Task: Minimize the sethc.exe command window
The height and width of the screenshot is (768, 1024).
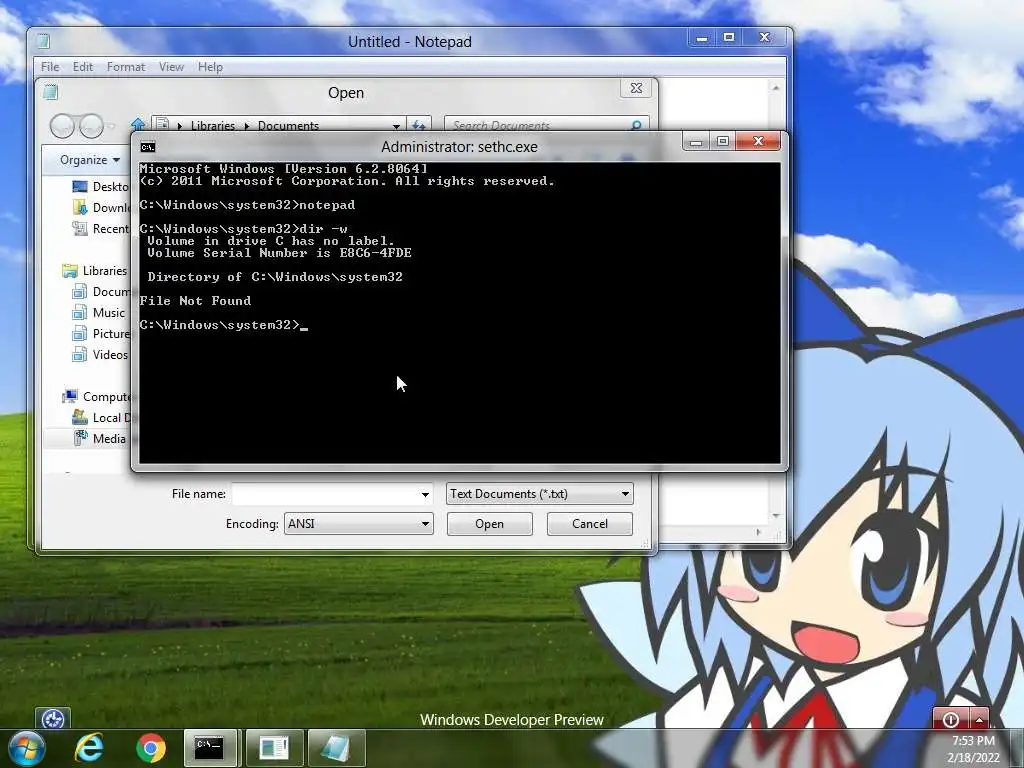Action: pos(696,141)
